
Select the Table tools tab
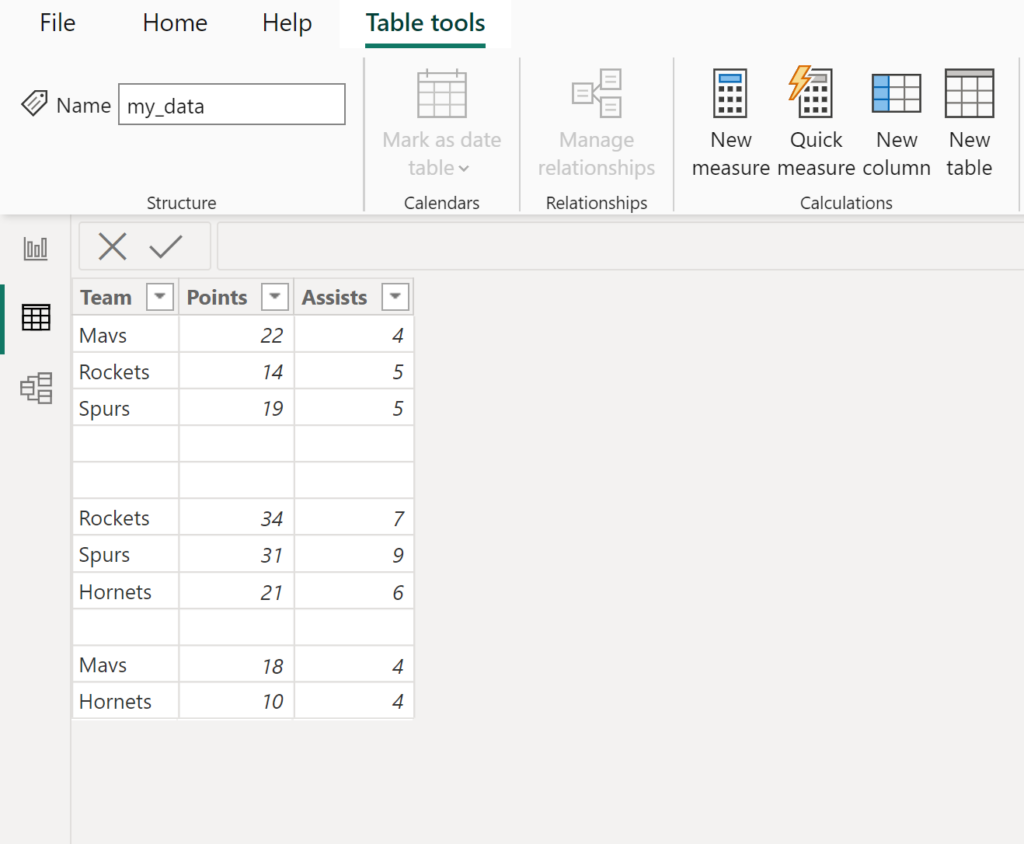pos(425,23)
